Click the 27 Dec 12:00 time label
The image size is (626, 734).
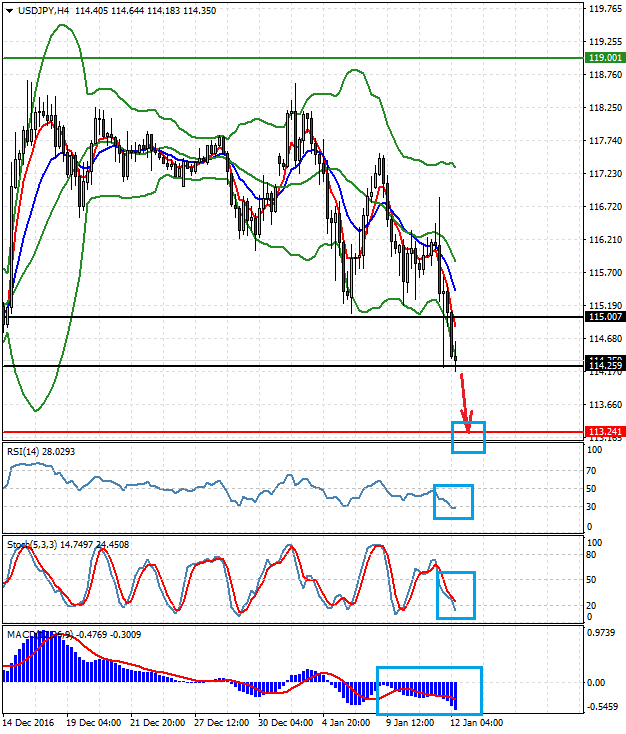click(x=221, y=723)
